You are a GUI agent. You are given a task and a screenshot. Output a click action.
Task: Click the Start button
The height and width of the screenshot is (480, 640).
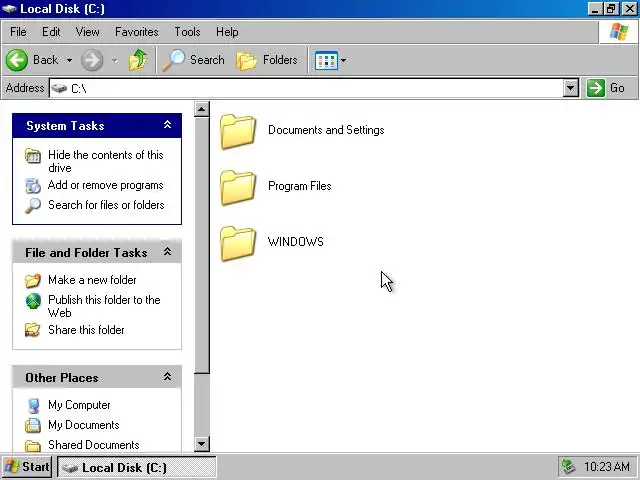(27, 467)
